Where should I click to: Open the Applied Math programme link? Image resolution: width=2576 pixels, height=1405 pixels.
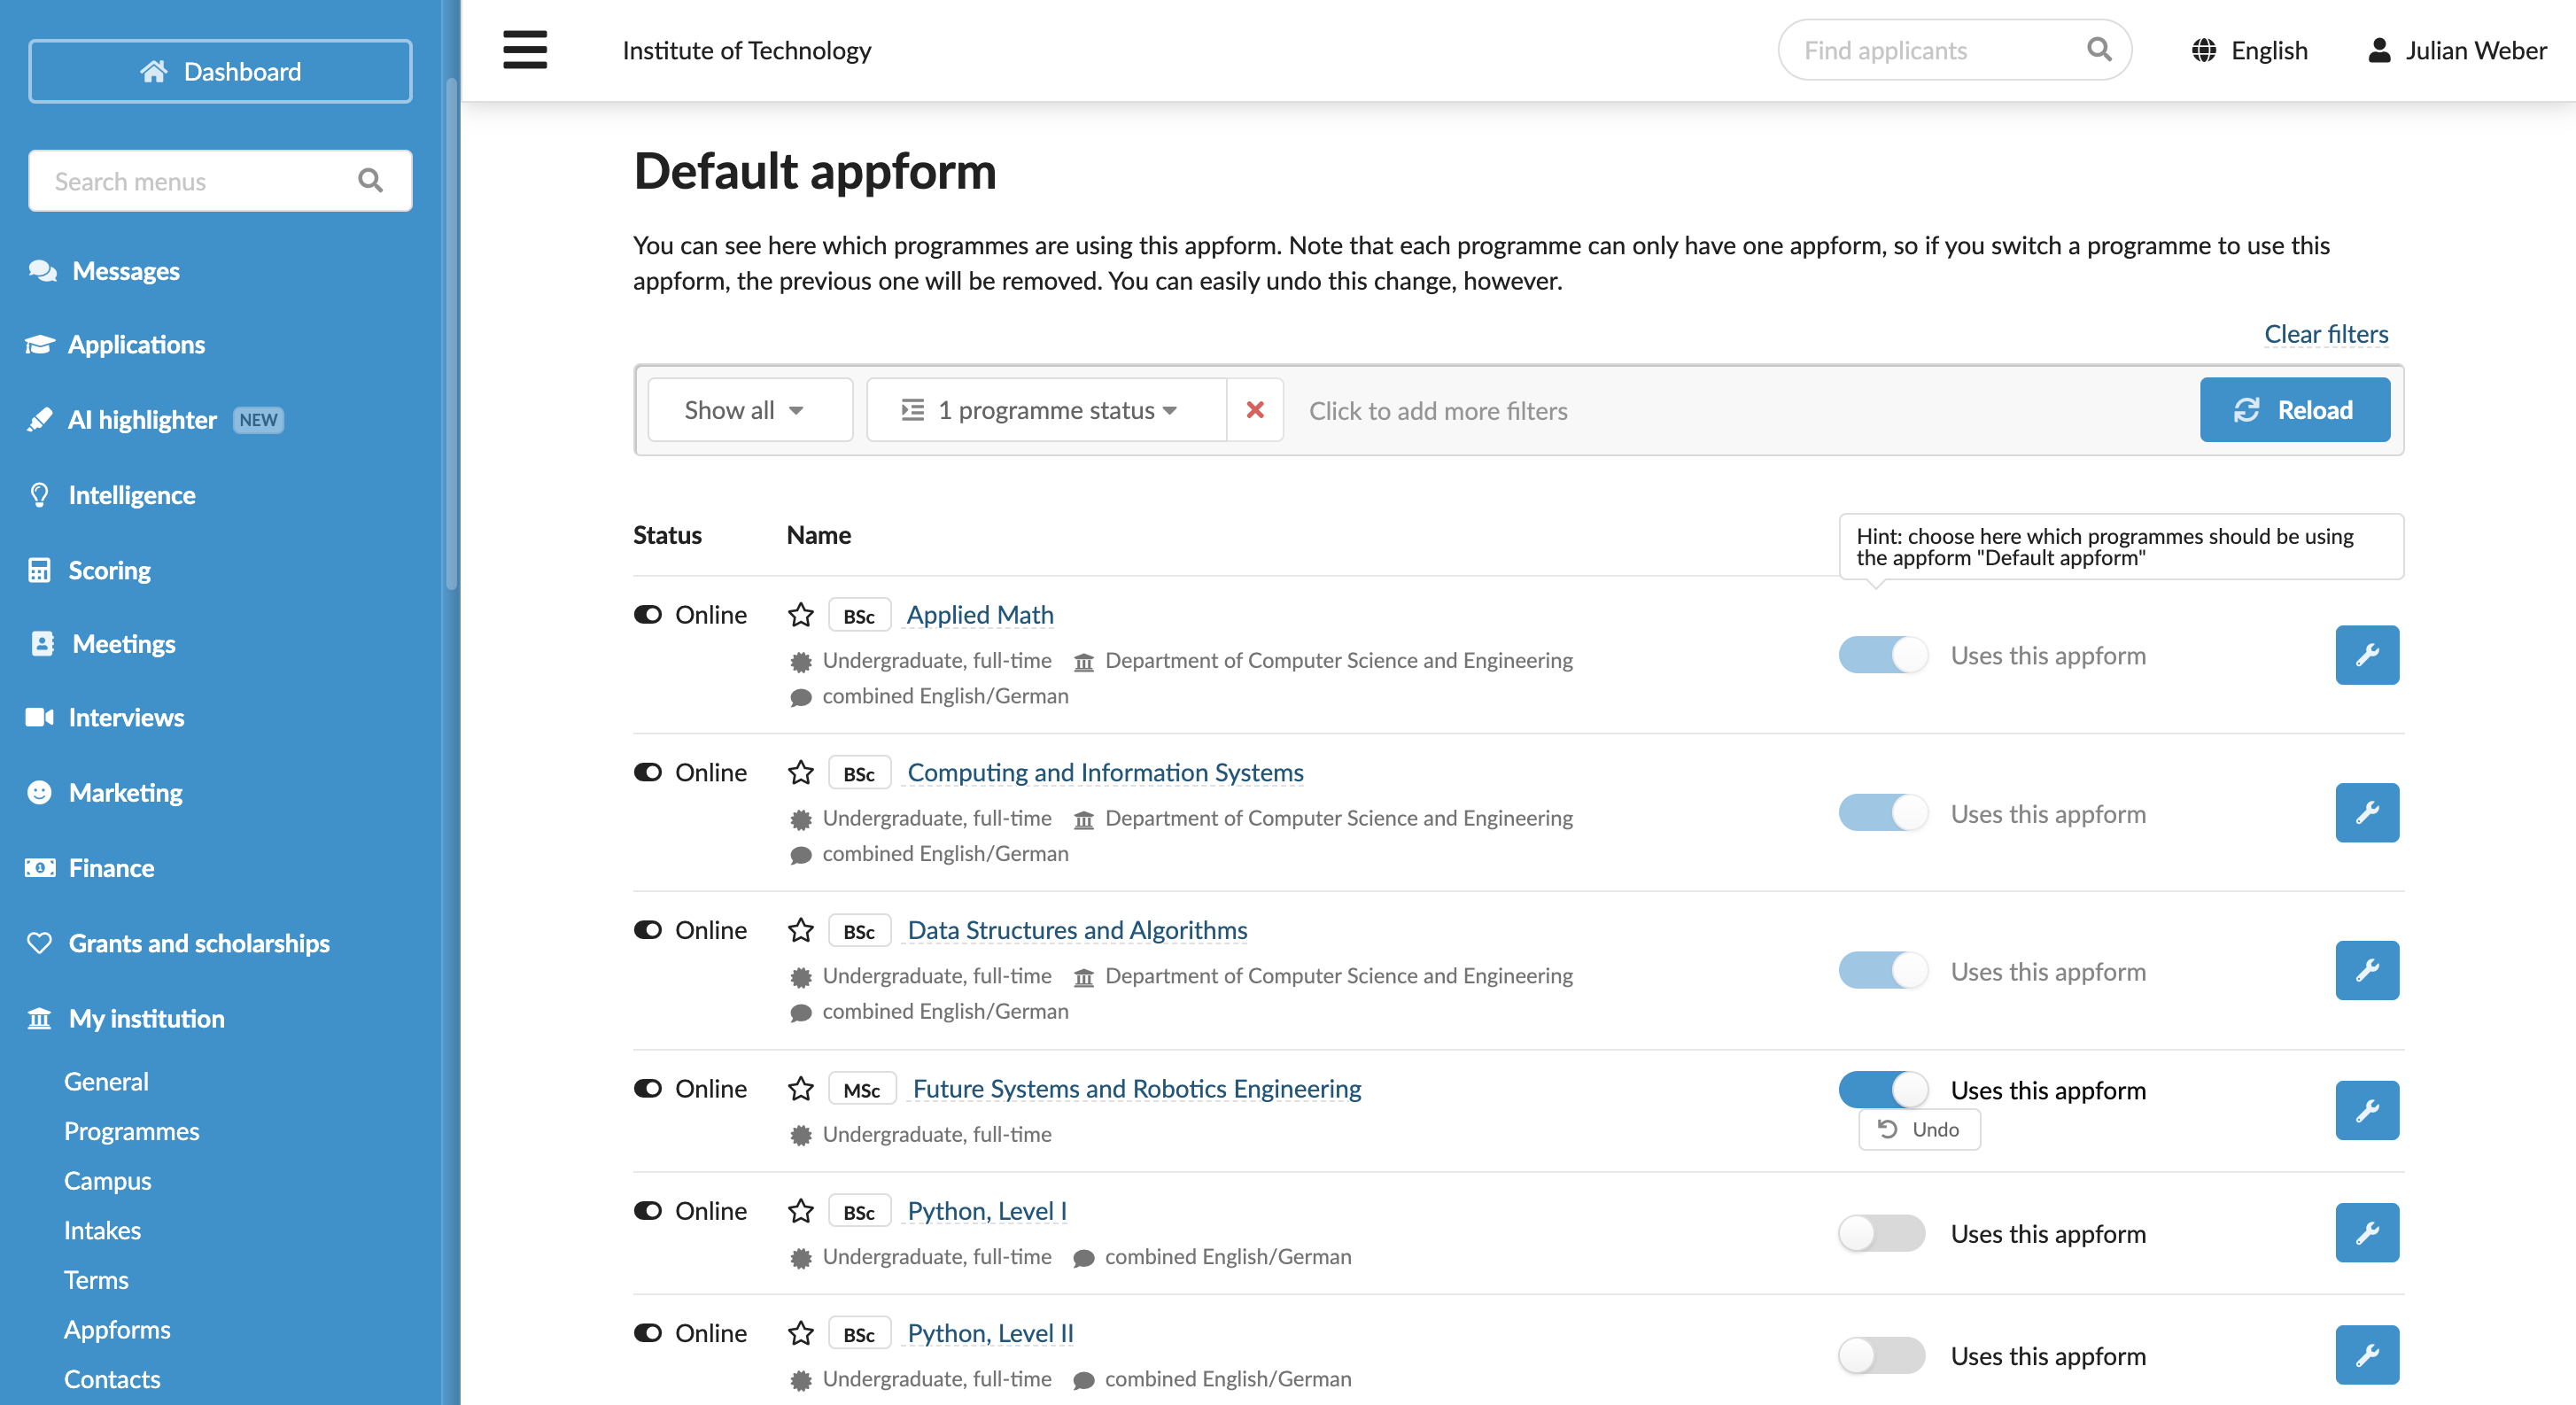[979, 615]
